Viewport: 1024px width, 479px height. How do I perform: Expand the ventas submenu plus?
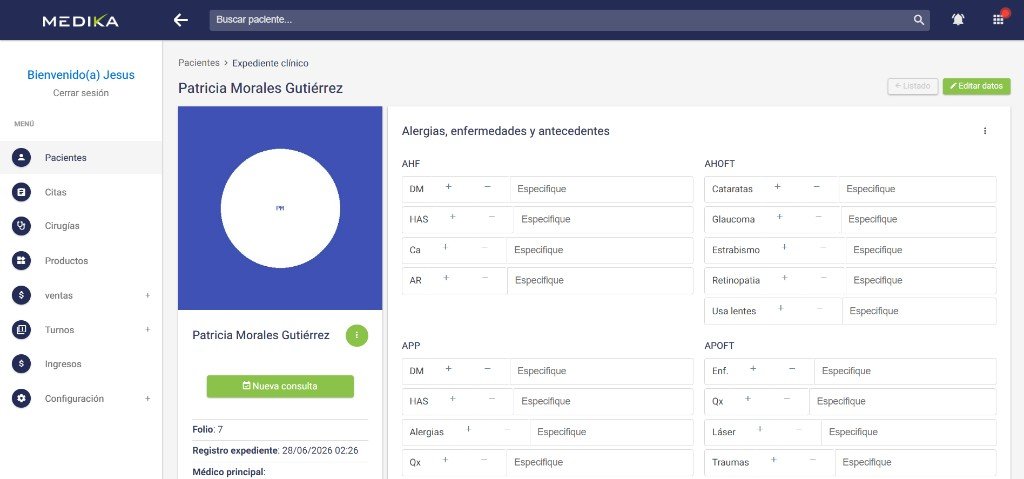pyautogui.click(x=148, y=295)
